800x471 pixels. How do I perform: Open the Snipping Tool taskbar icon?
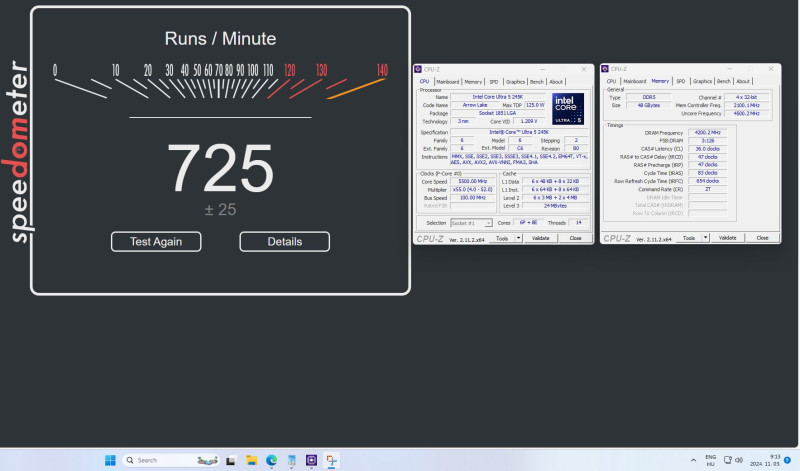tap(332, 460)
